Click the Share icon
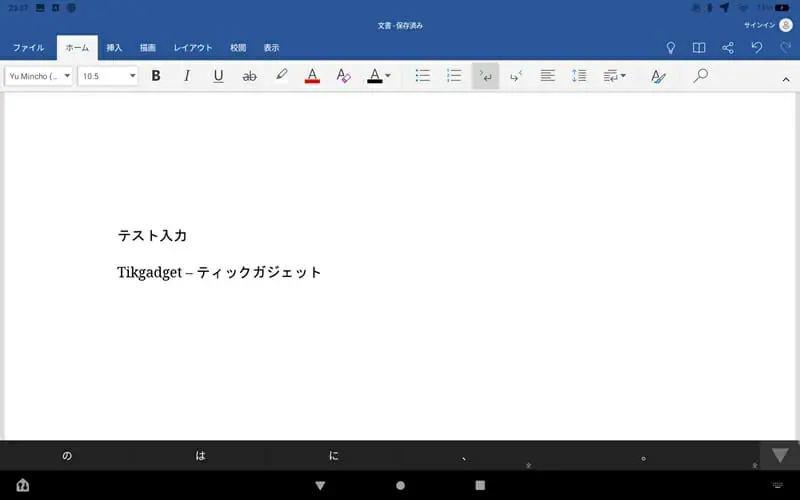This screenshot has width=800, height=500. (728, 47)
